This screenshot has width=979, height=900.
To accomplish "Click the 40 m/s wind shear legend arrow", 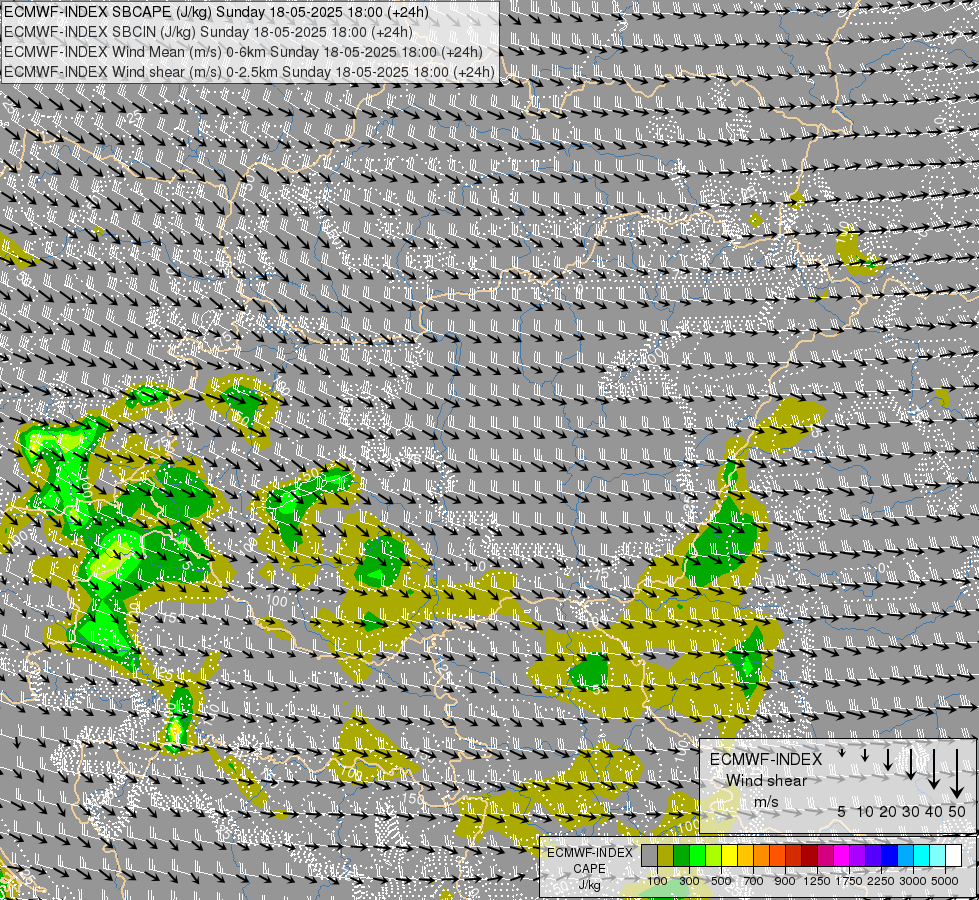I will click(933, 769).
